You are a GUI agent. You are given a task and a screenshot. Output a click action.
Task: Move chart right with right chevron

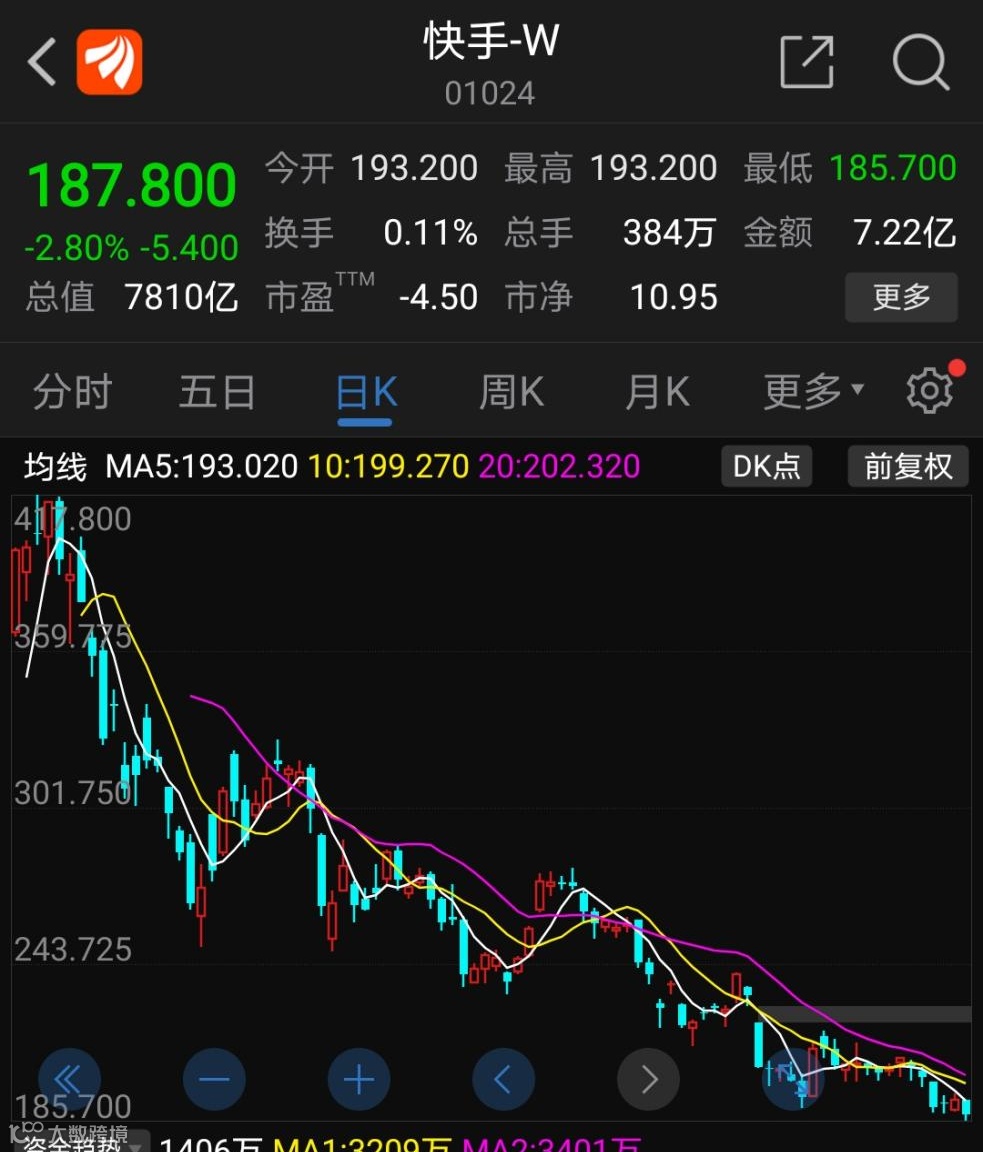pyautogui.click(x=648, y=1079)
